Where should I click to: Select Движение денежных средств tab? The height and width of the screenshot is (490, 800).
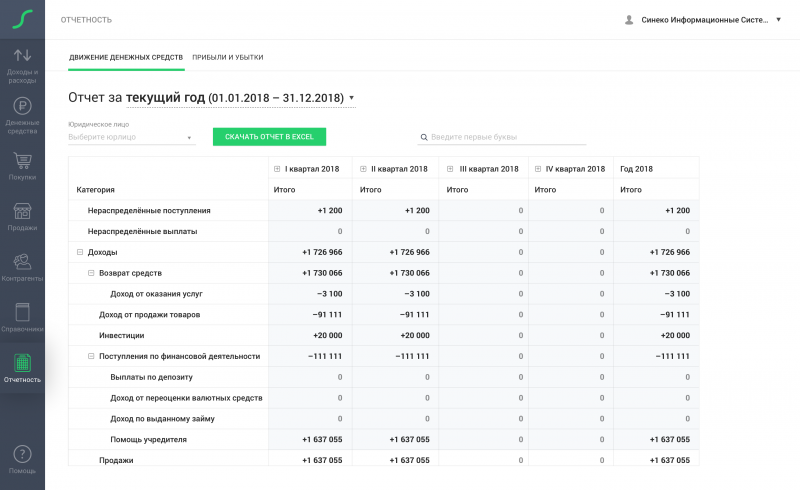coord(126,57)
